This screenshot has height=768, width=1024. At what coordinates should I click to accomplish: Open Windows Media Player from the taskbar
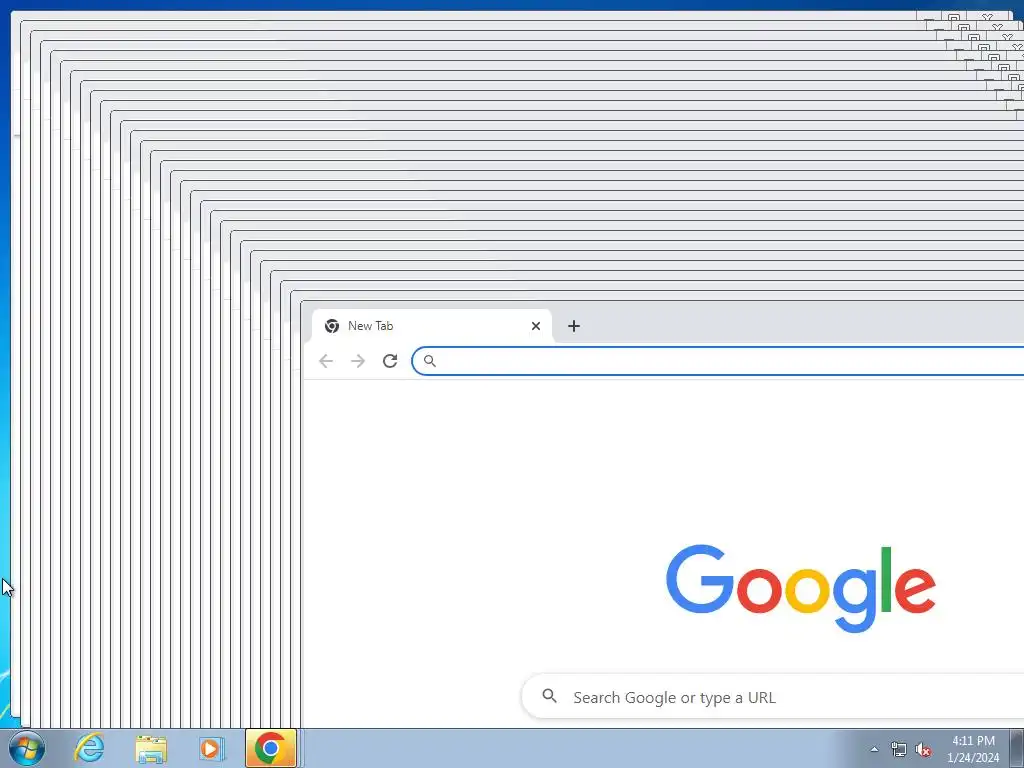[211, 748]
